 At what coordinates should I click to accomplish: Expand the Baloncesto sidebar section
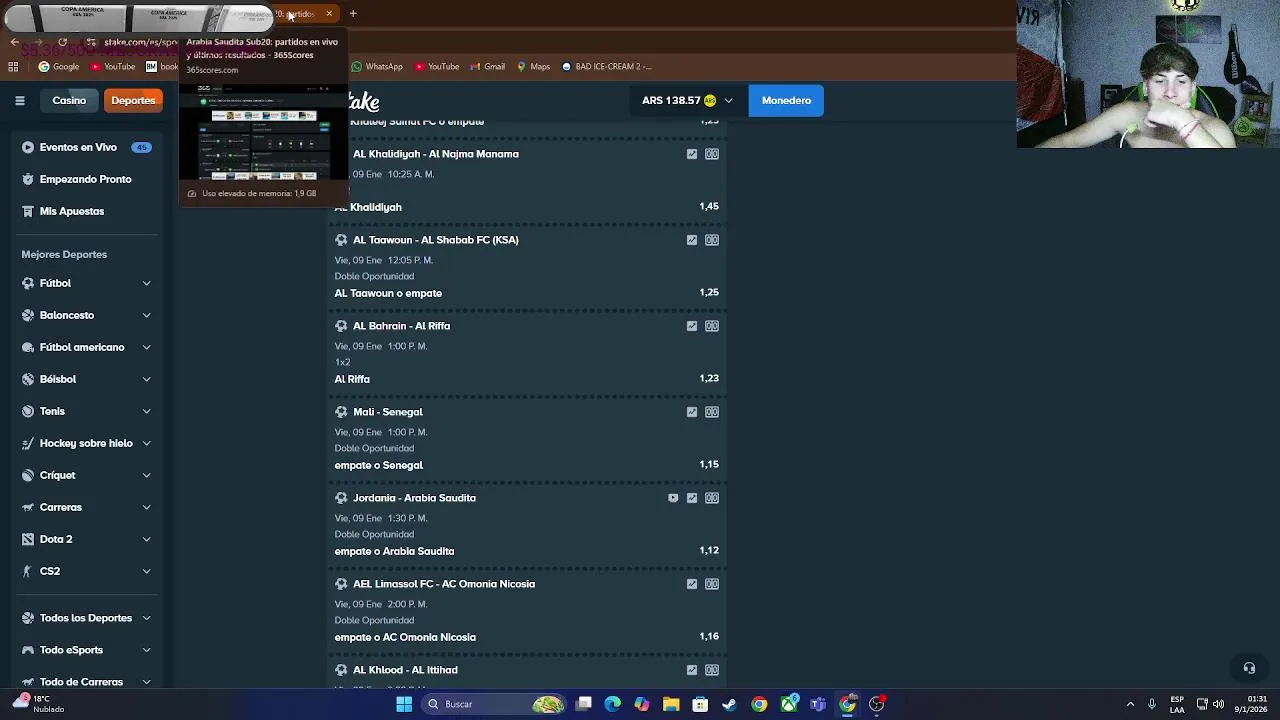(146, 315)
